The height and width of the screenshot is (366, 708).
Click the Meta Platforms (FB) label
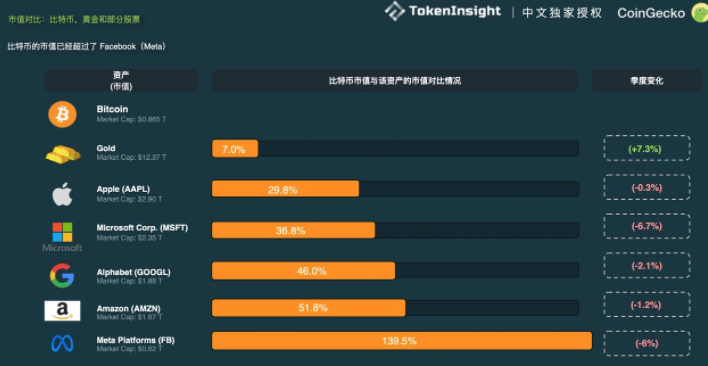(135, 340)
